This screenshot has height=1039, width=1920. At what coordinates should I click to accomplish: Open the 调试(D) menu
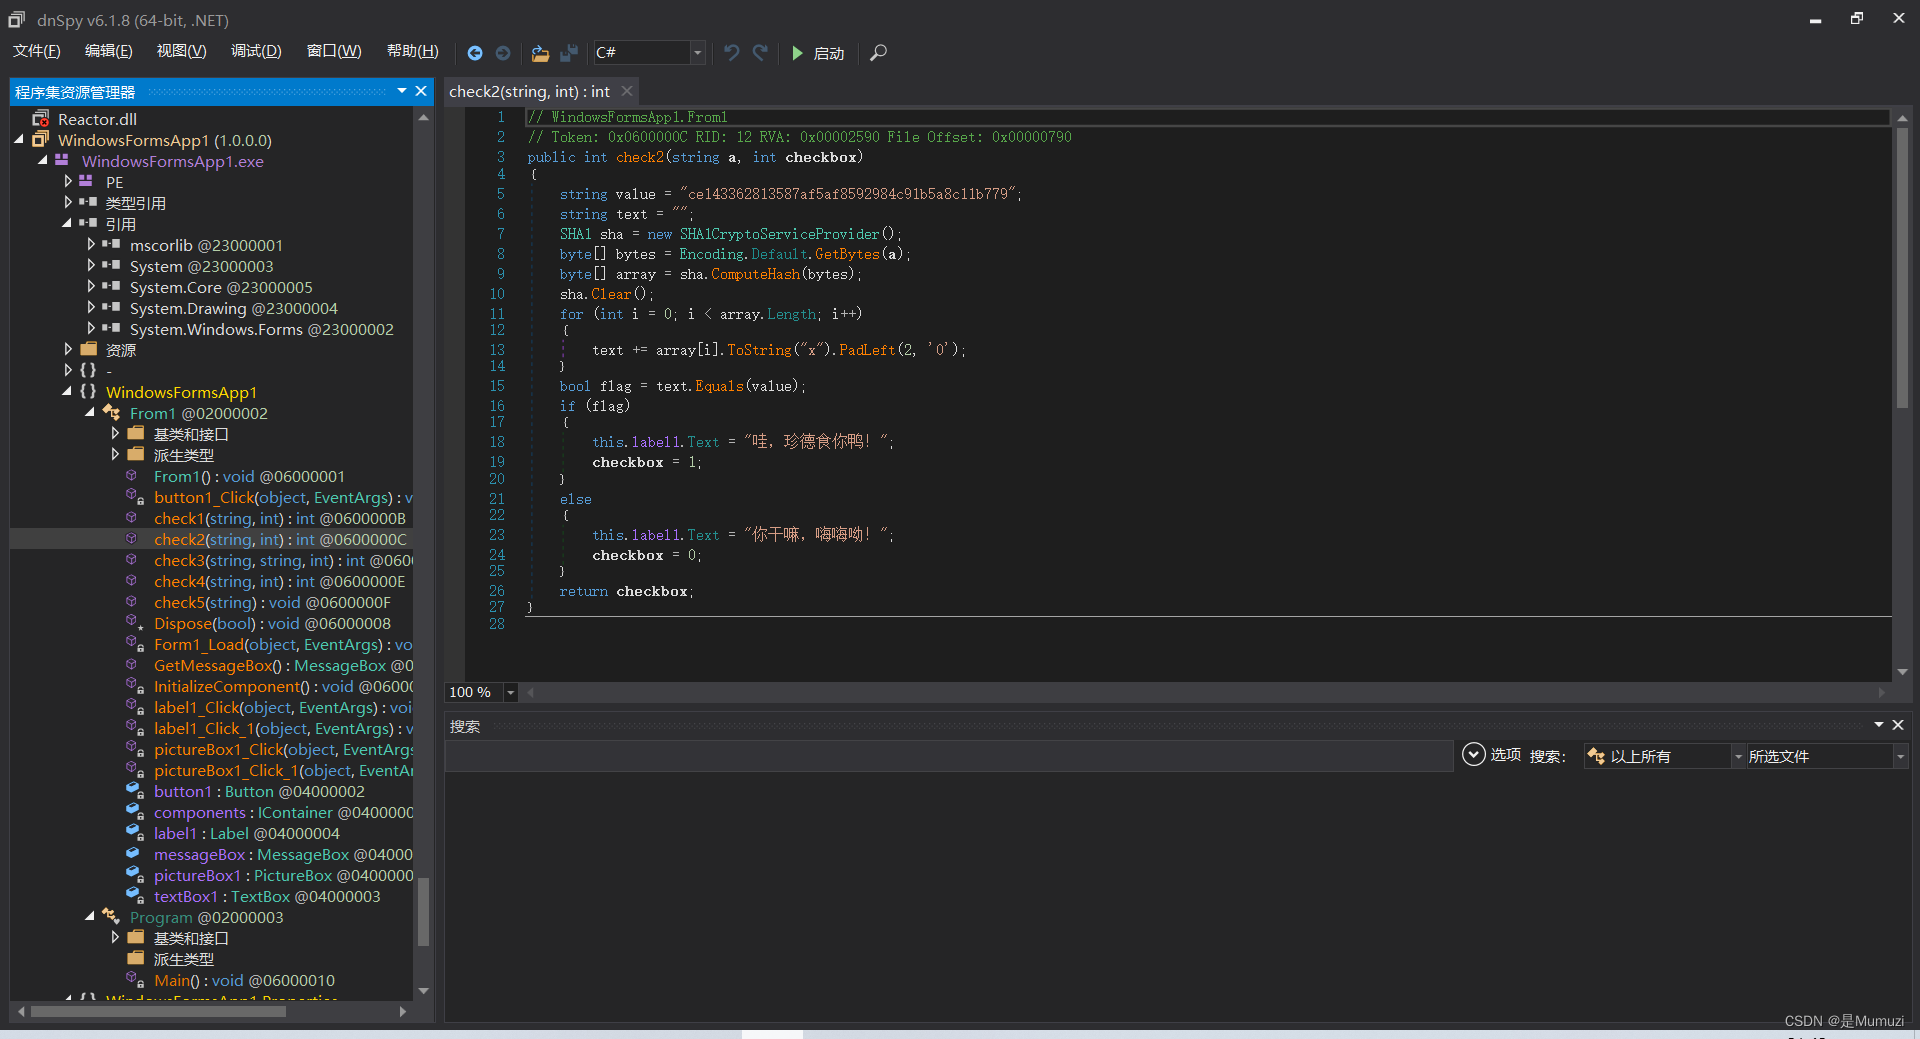point(256,51)
